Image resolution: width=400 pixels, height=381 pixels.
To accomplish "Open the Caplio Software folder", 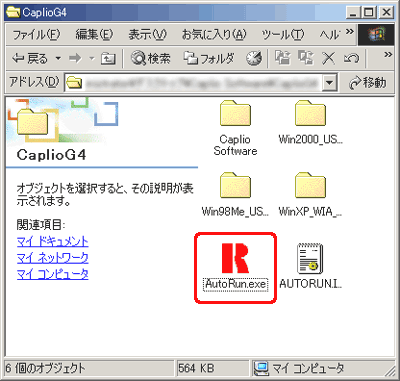I will pos(235,128).
